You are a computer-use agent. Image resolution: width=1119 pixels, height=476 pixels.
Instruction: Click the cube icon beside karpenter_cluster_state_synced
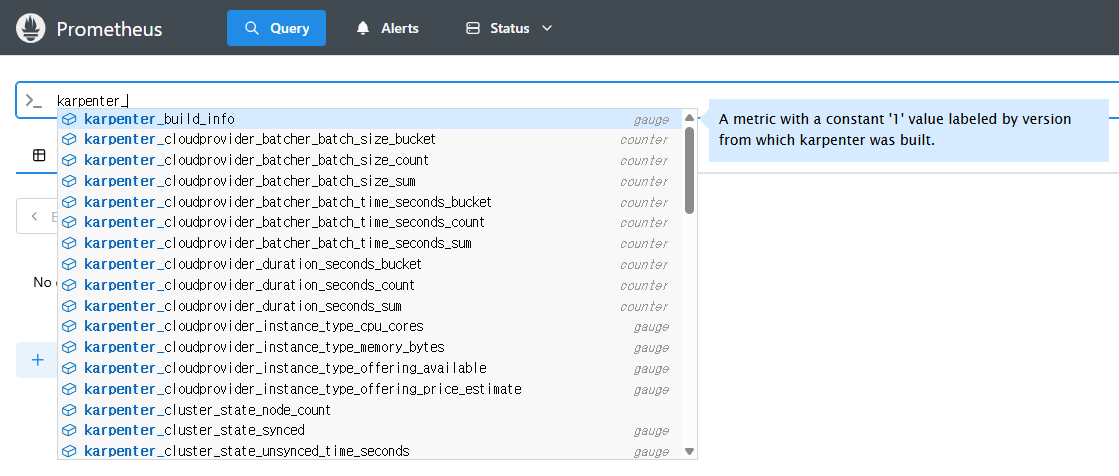tap(70, 431)
